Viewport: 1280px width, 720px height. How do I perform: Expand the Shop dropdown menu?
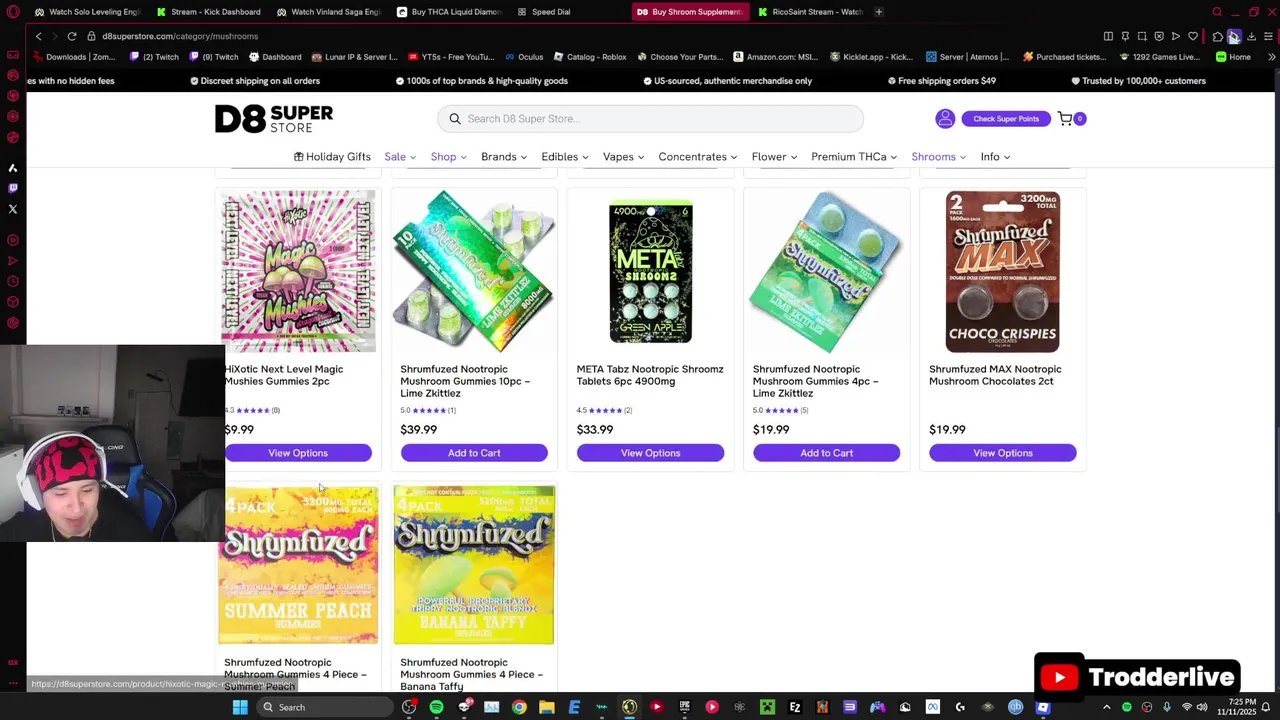[448, 157]
